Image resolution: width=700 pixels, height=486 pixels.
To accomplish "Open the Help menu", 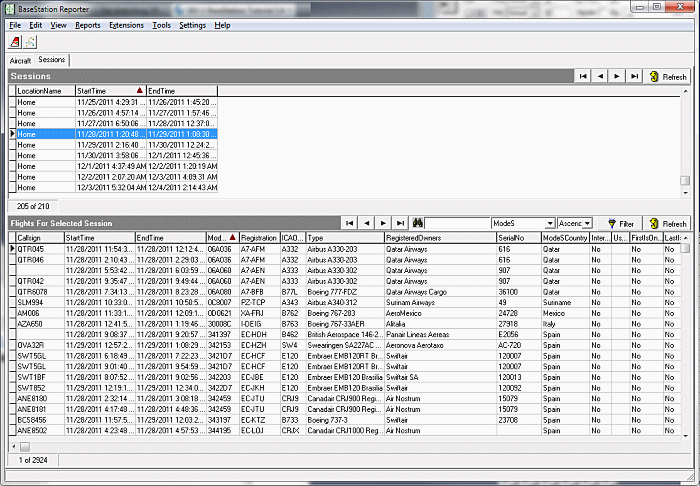I will (x=222, y=25).
